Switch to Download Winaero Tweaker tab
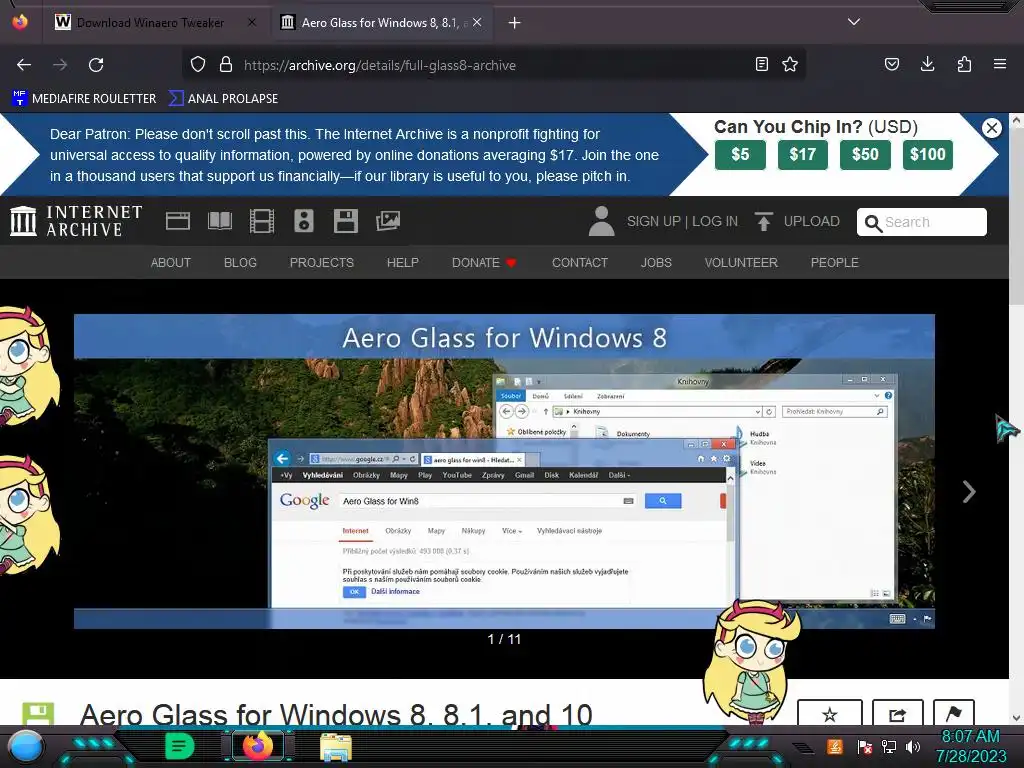1024x768 pixels. [151, 23]
